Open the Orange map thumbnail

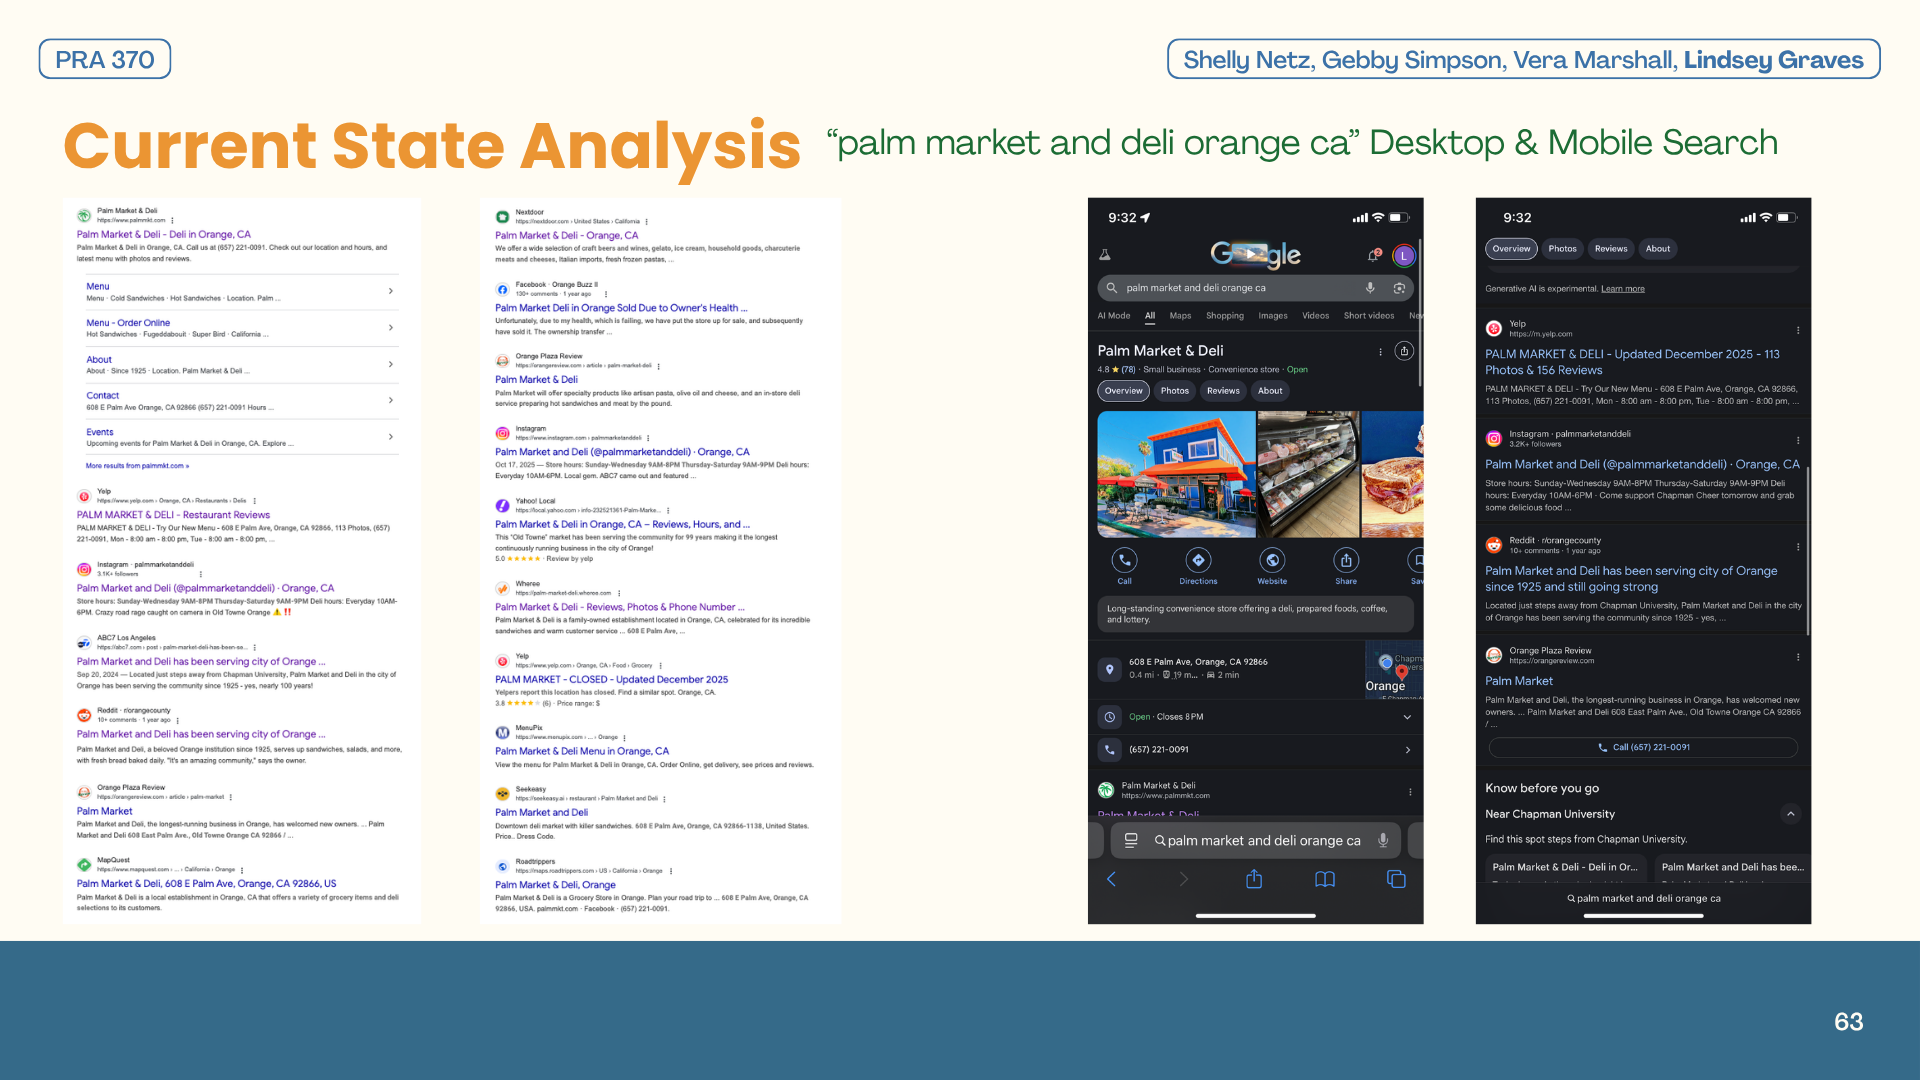click(x=1394, y=669)
